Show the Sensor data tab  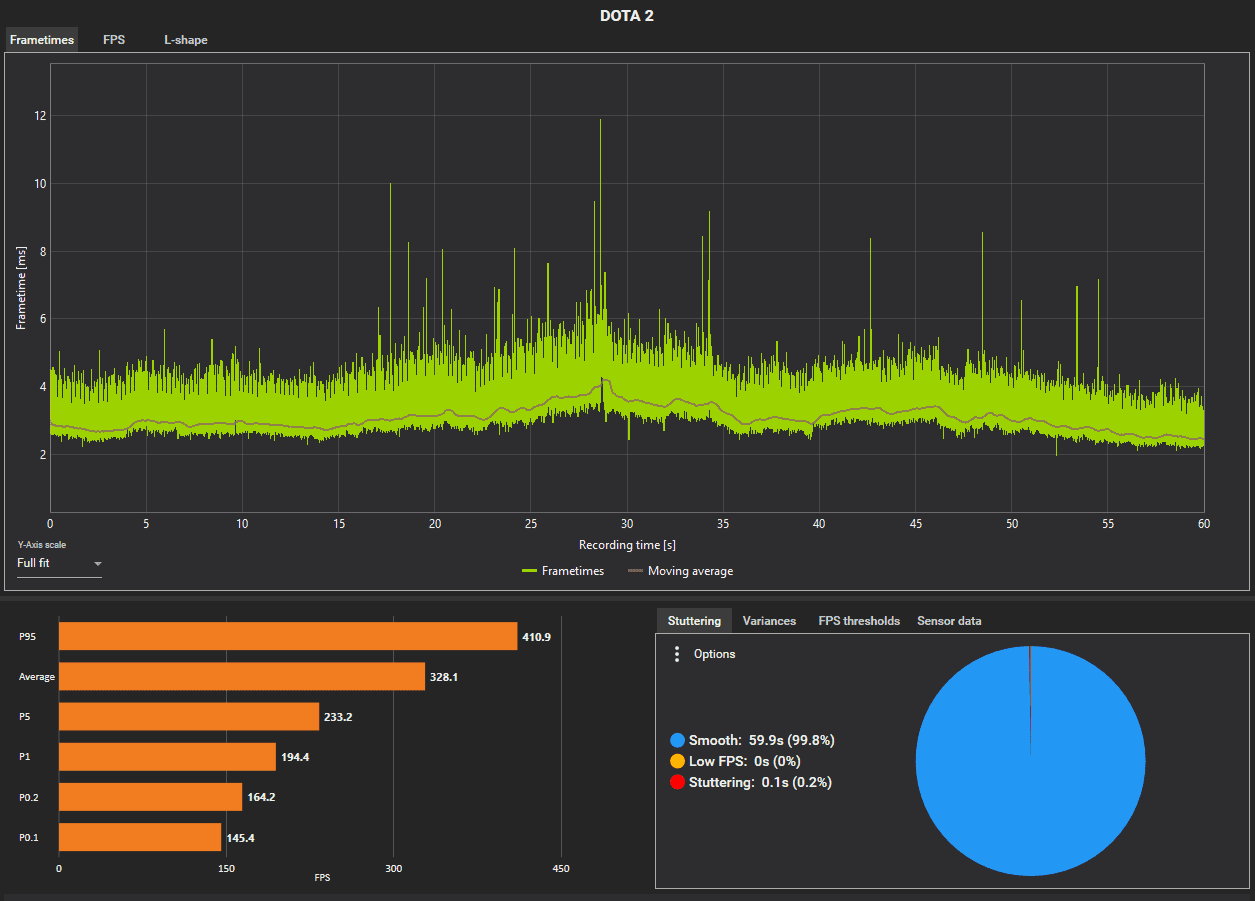pos(949,621)
